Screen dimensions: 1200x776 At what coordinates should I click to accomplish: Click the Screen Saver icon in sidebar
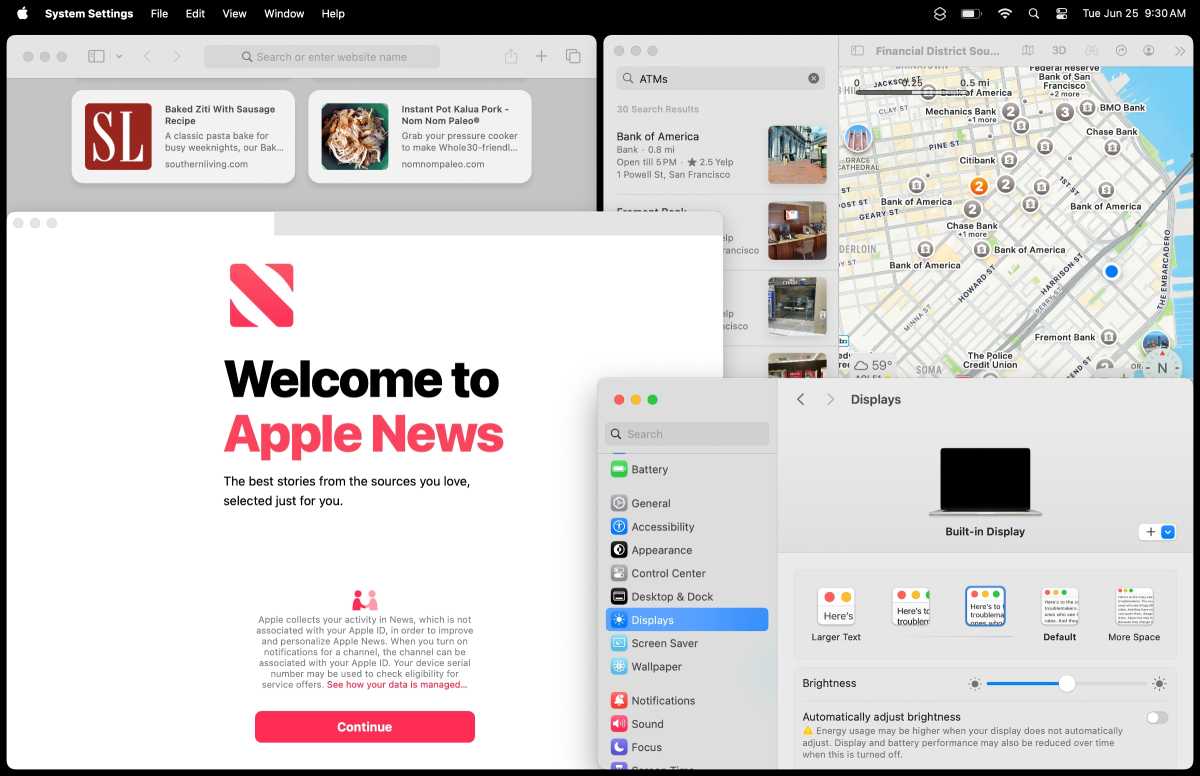[619, 643]
